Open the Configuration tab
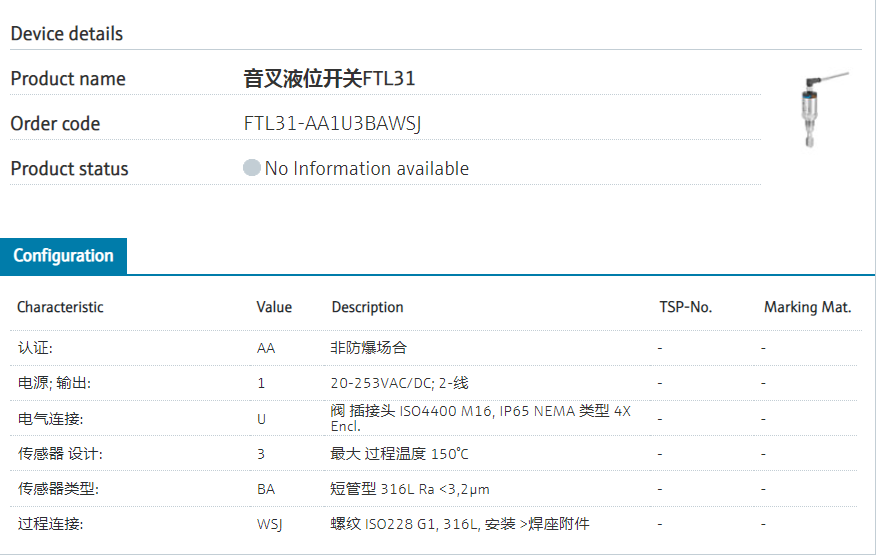878x558 pixels. coord(64,256)
